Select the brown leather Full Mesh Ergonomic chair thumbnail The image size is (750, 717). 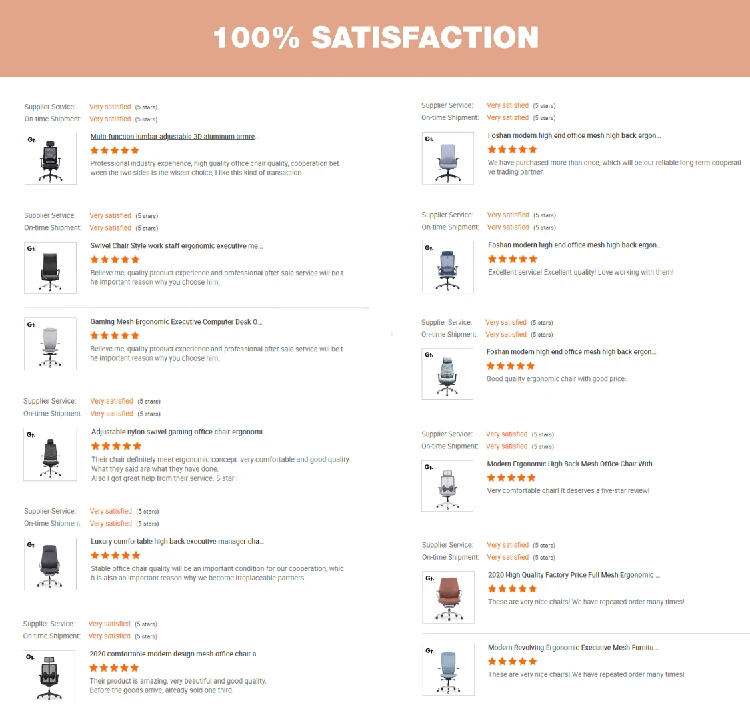(446, 598)
